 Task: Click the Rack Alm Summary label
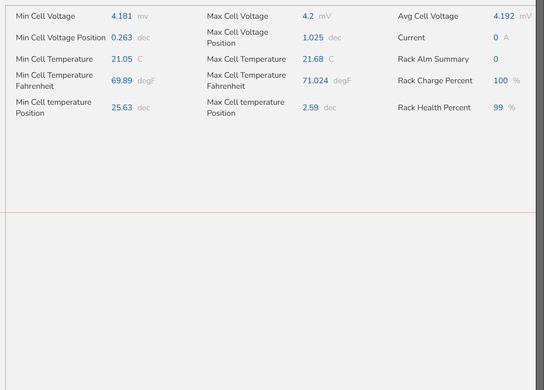click(x=433, y=59)
